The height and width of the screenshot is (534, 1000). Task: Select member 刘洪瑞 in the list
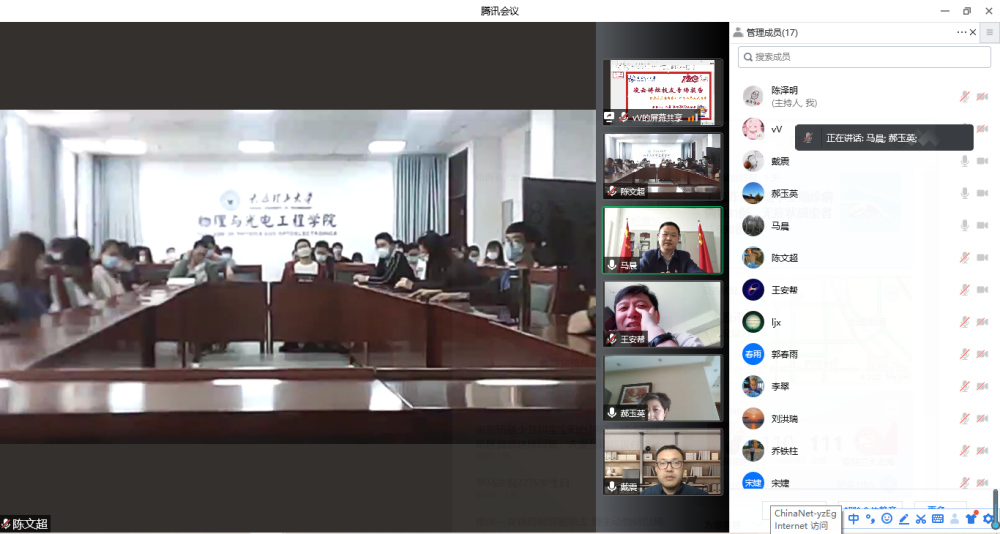pos(784,419)
